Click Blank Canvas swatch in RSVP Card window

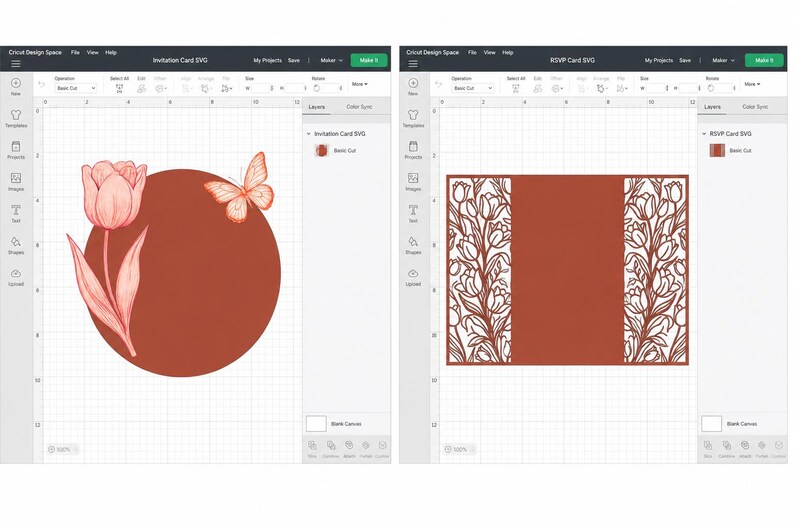(711, 424)
